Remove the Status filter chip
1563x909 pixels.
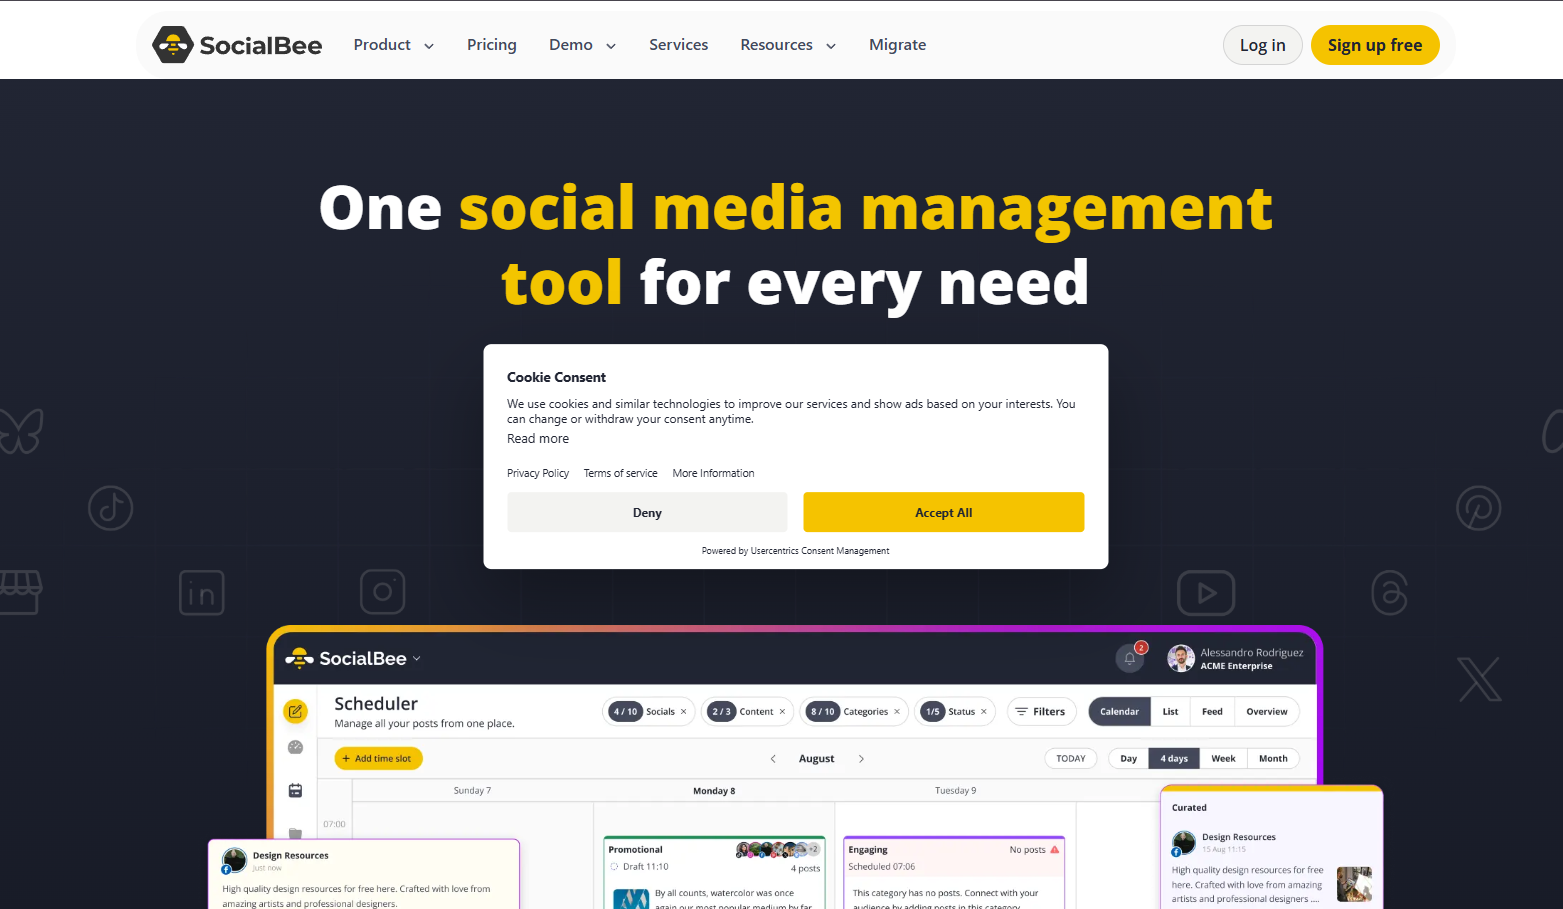point(984,712)
